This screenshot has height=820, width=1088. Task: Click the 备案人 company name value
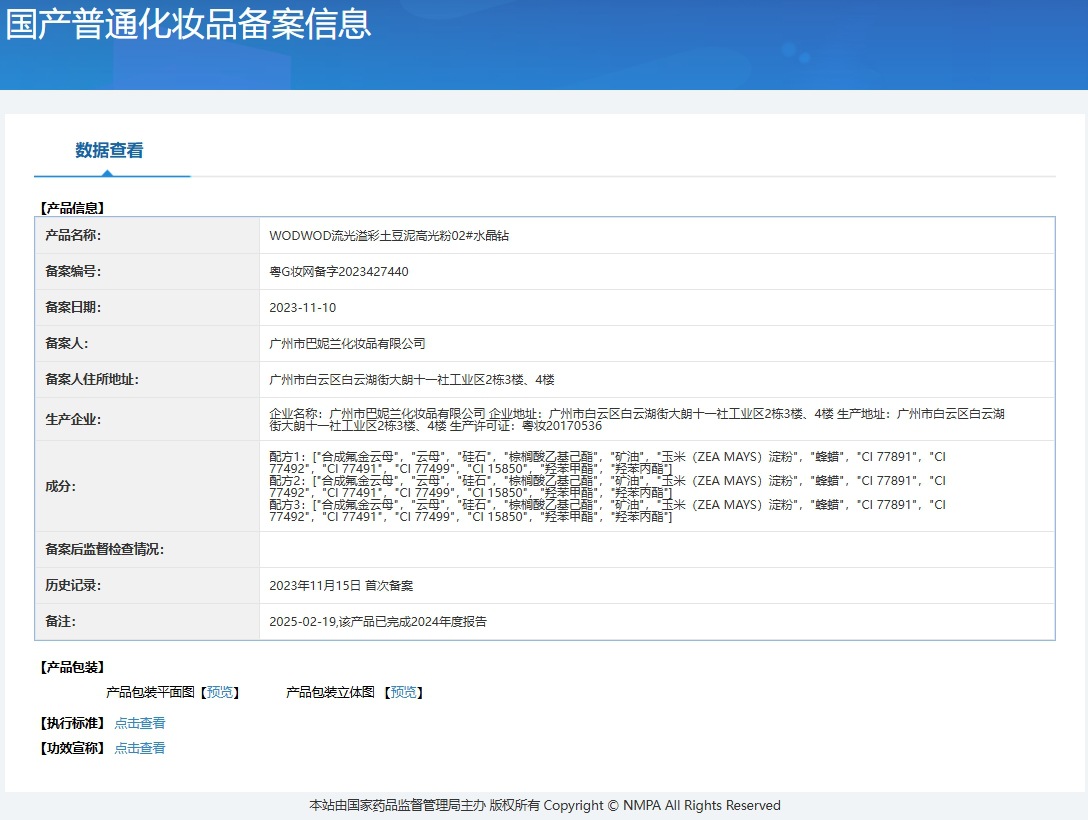click(348, 344)
